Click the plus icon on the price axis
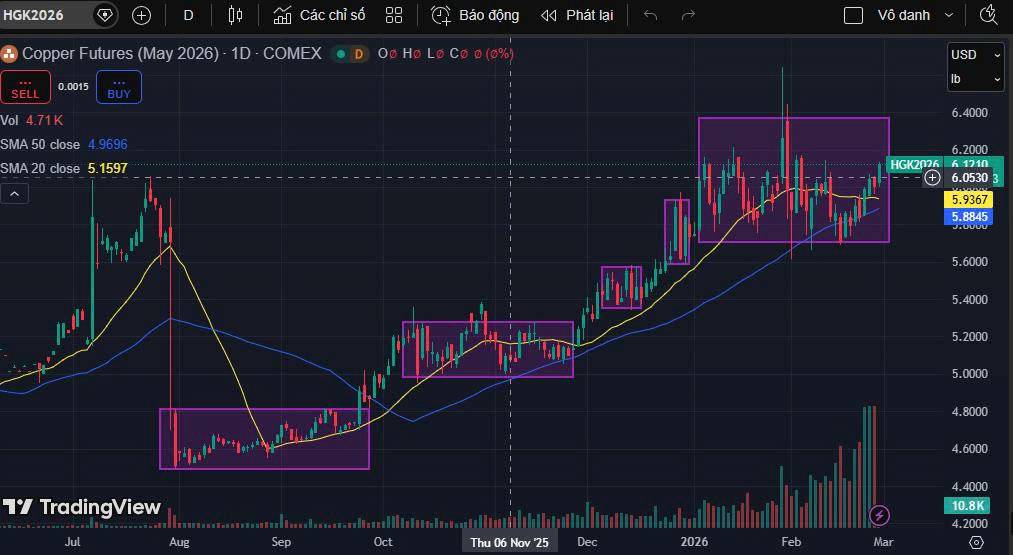This screenshot has height=555, width=1013. (932, 178)
